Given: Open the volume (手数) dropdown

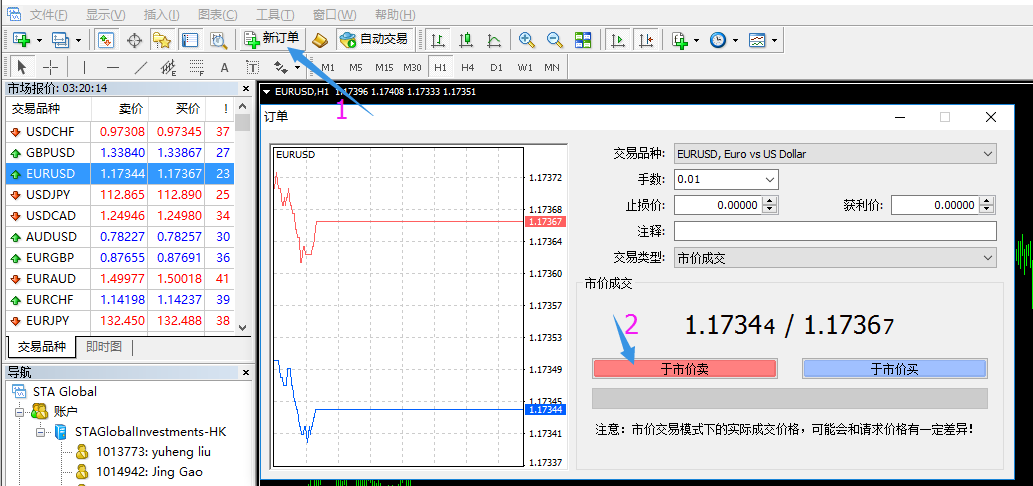Looking at the screenshot, I should (x=726, y=179).
